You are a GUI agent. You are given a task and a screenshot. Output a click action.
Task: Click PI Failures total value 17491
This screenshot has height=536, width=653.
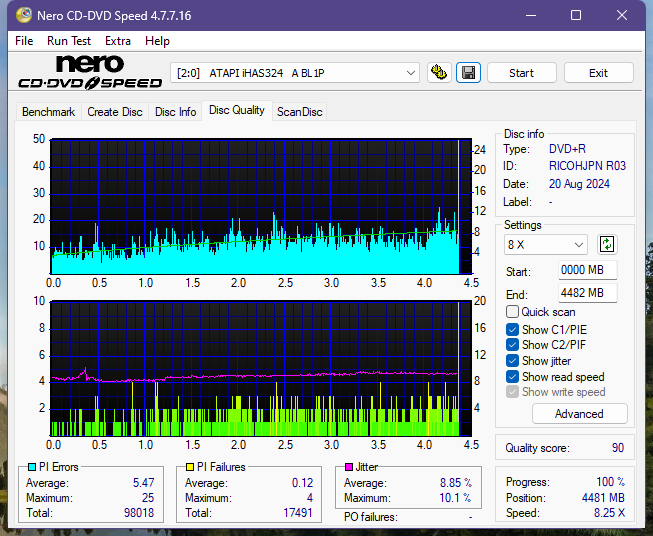[298, 513]
